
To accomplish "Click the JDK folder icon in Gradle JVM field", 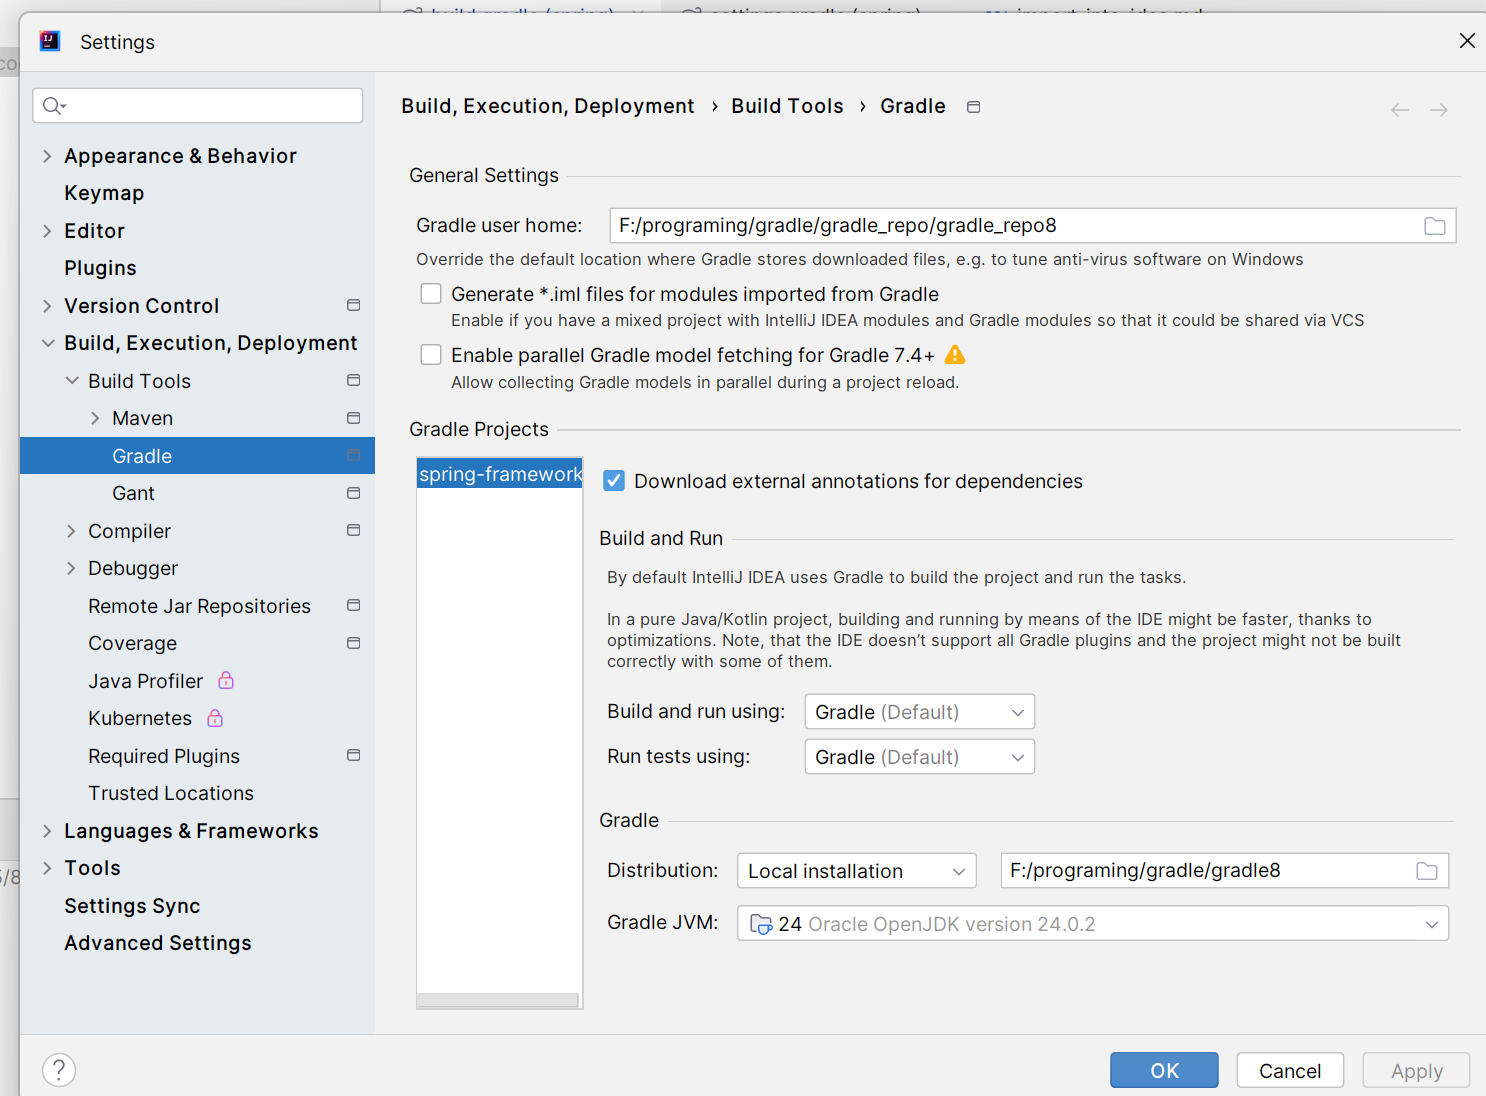I will pyautogui.click(x=761, y=924).
